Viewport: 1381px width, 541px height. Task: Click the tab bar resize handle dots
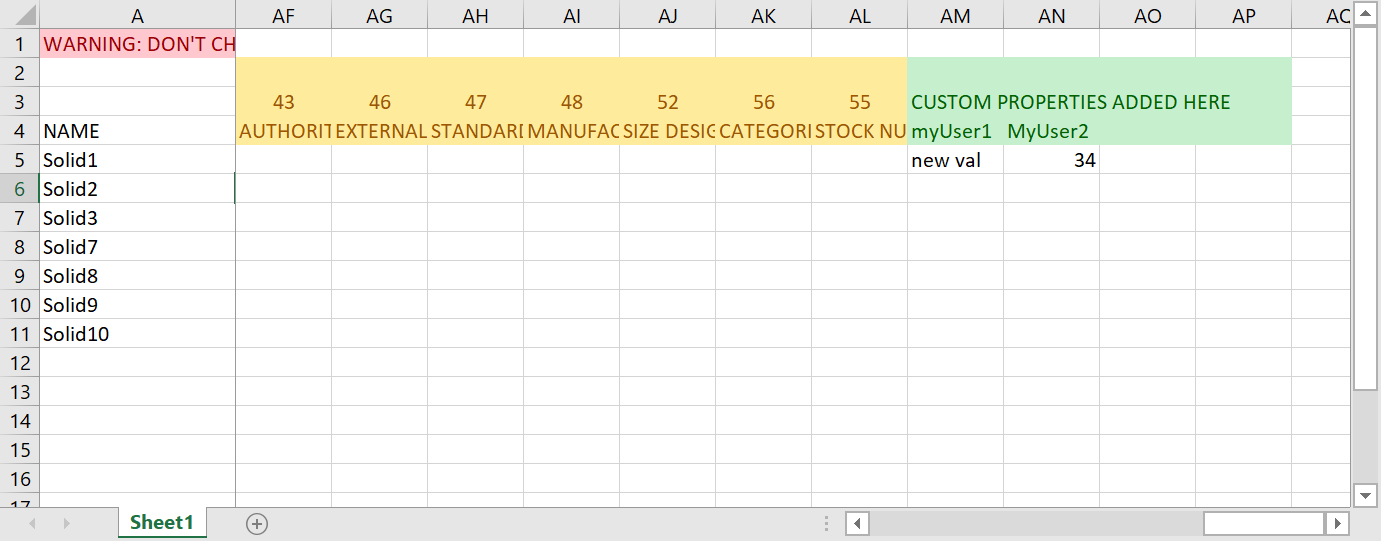point(826,523)
